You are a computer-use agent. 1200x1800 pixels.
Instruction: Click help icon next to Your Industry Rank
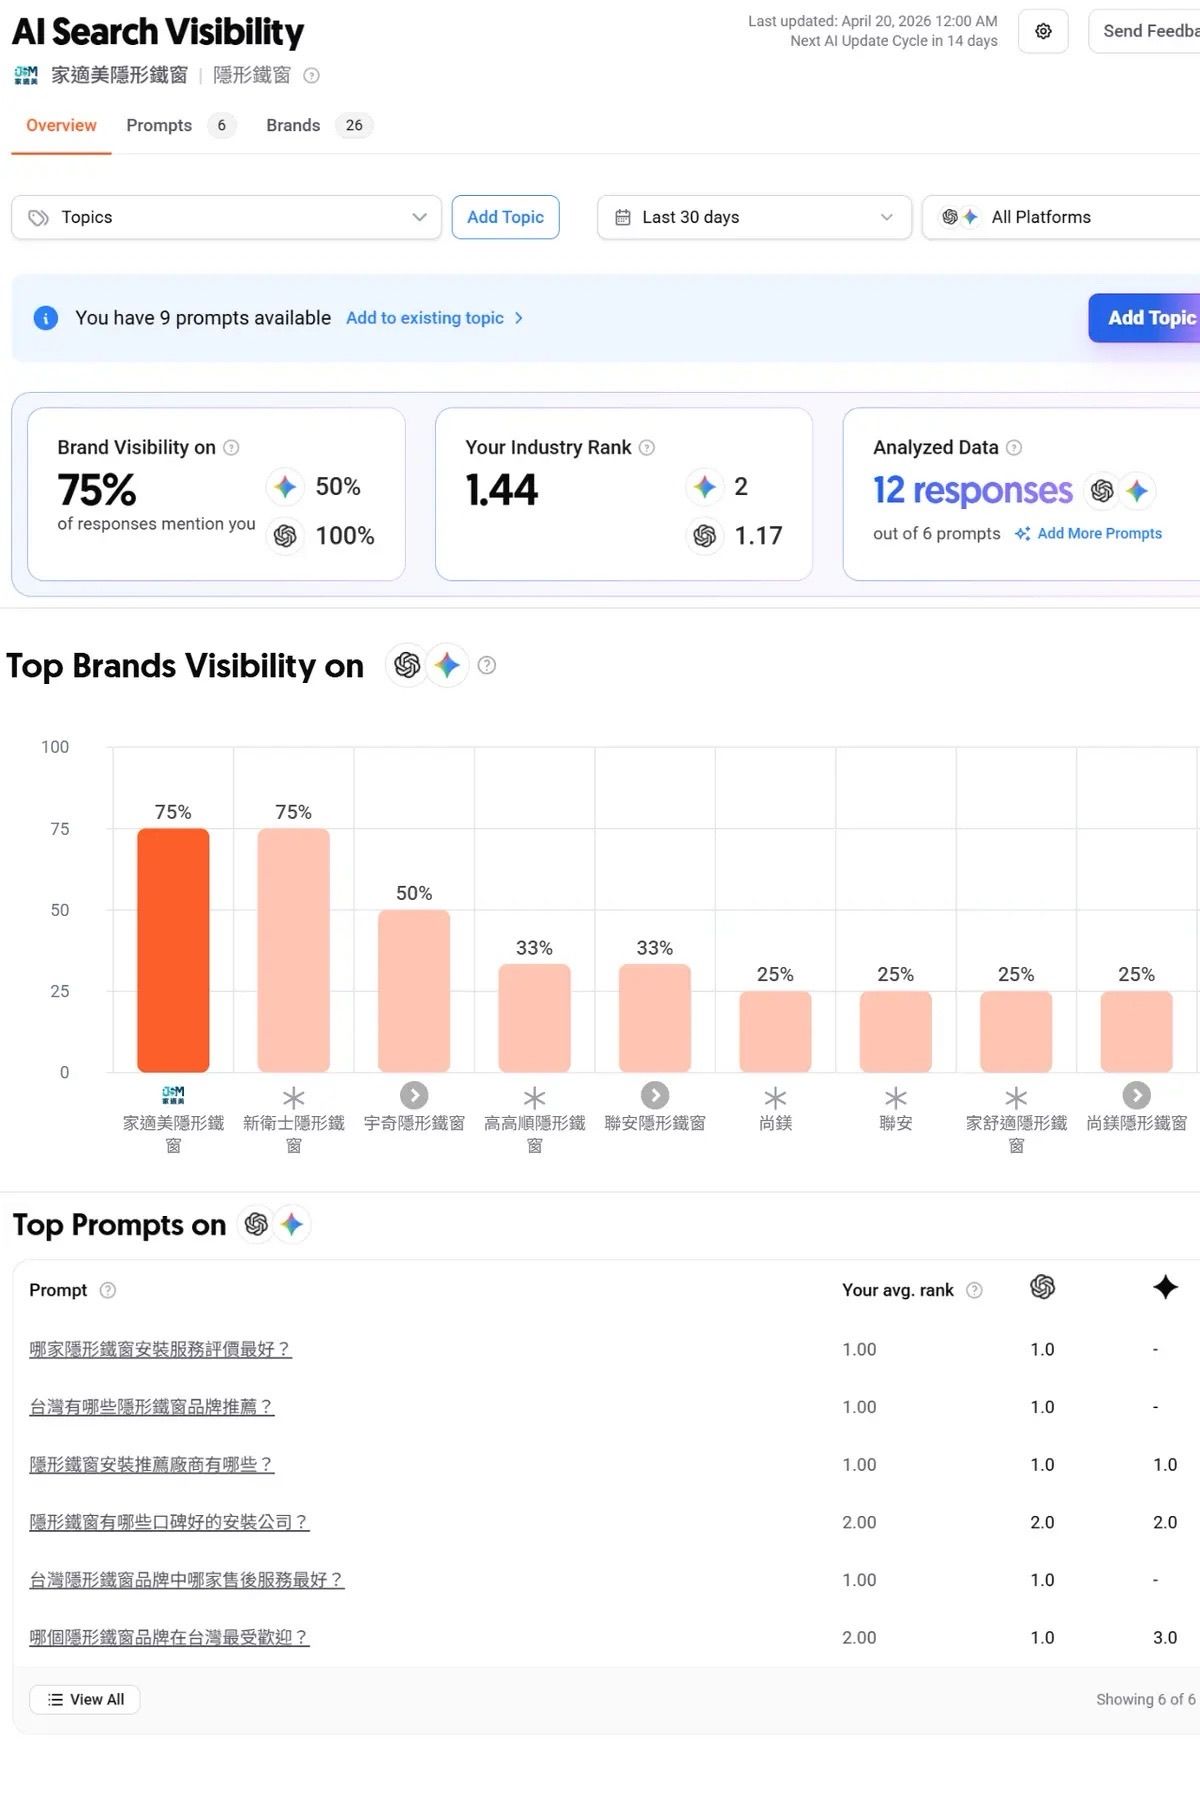(x=647, y=447)
